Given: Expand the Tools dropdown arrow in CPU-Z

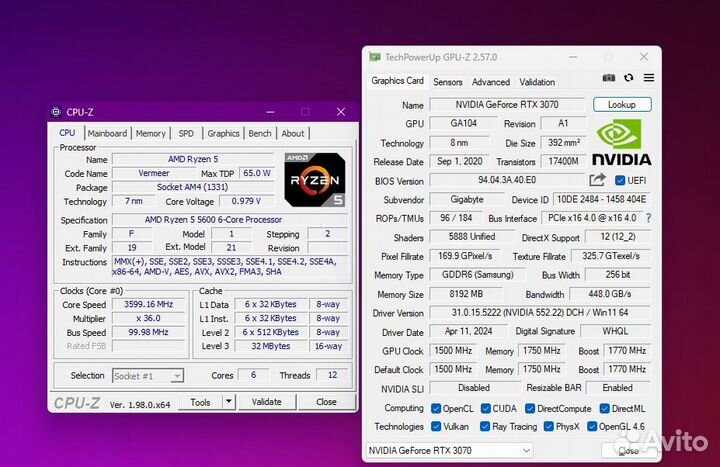Looking at the screenshot, I should tap(229, 402).
